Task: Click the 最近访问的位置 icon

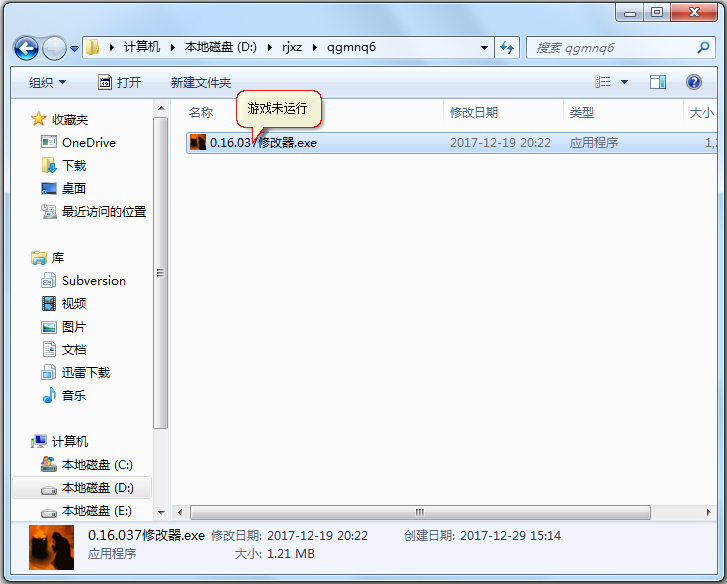Action: (49, 211)
